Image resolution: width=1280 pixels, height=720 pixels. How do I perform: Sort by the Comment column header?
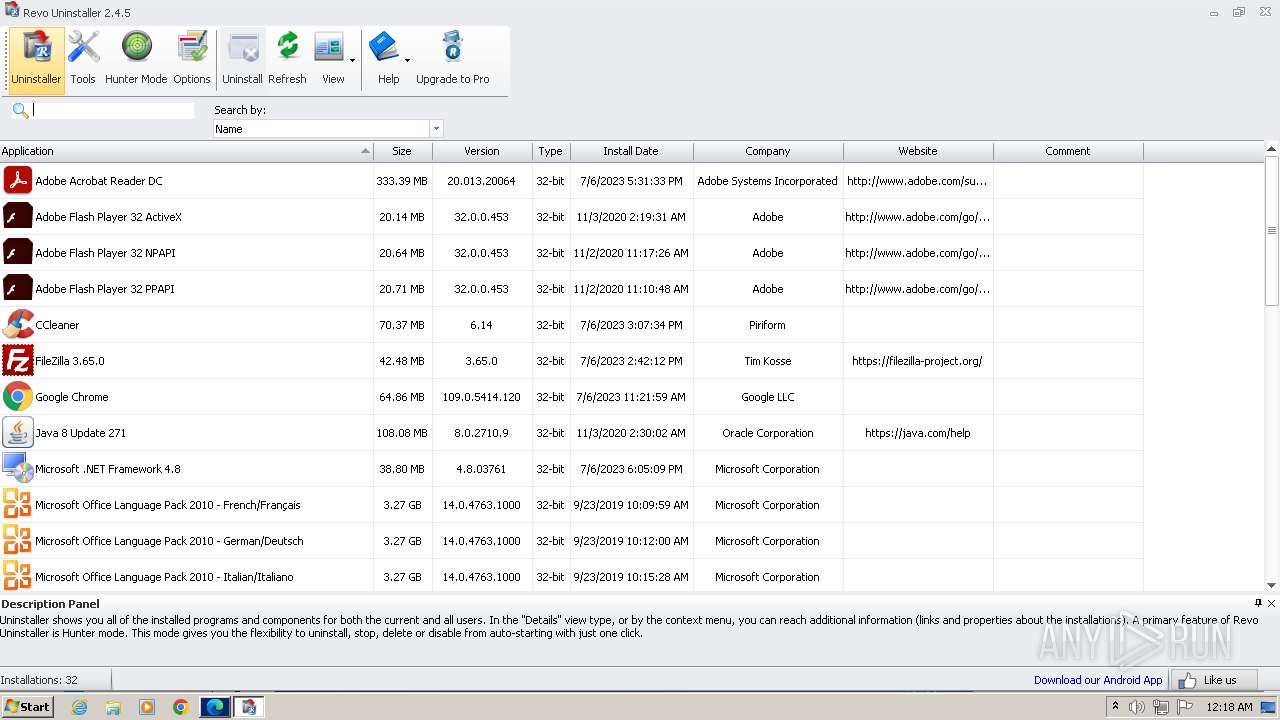coord(1068,151)
